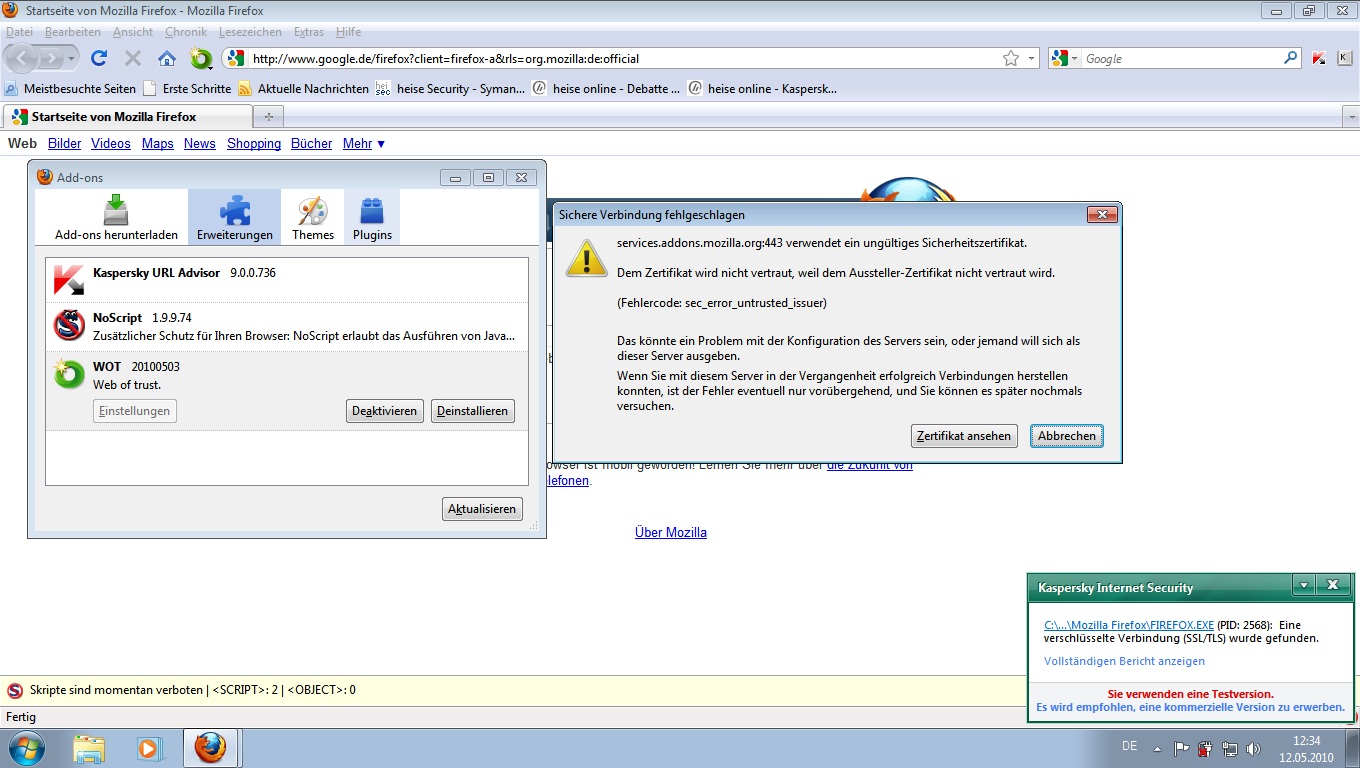Click the Videos link on Google bar

(111, 144)
